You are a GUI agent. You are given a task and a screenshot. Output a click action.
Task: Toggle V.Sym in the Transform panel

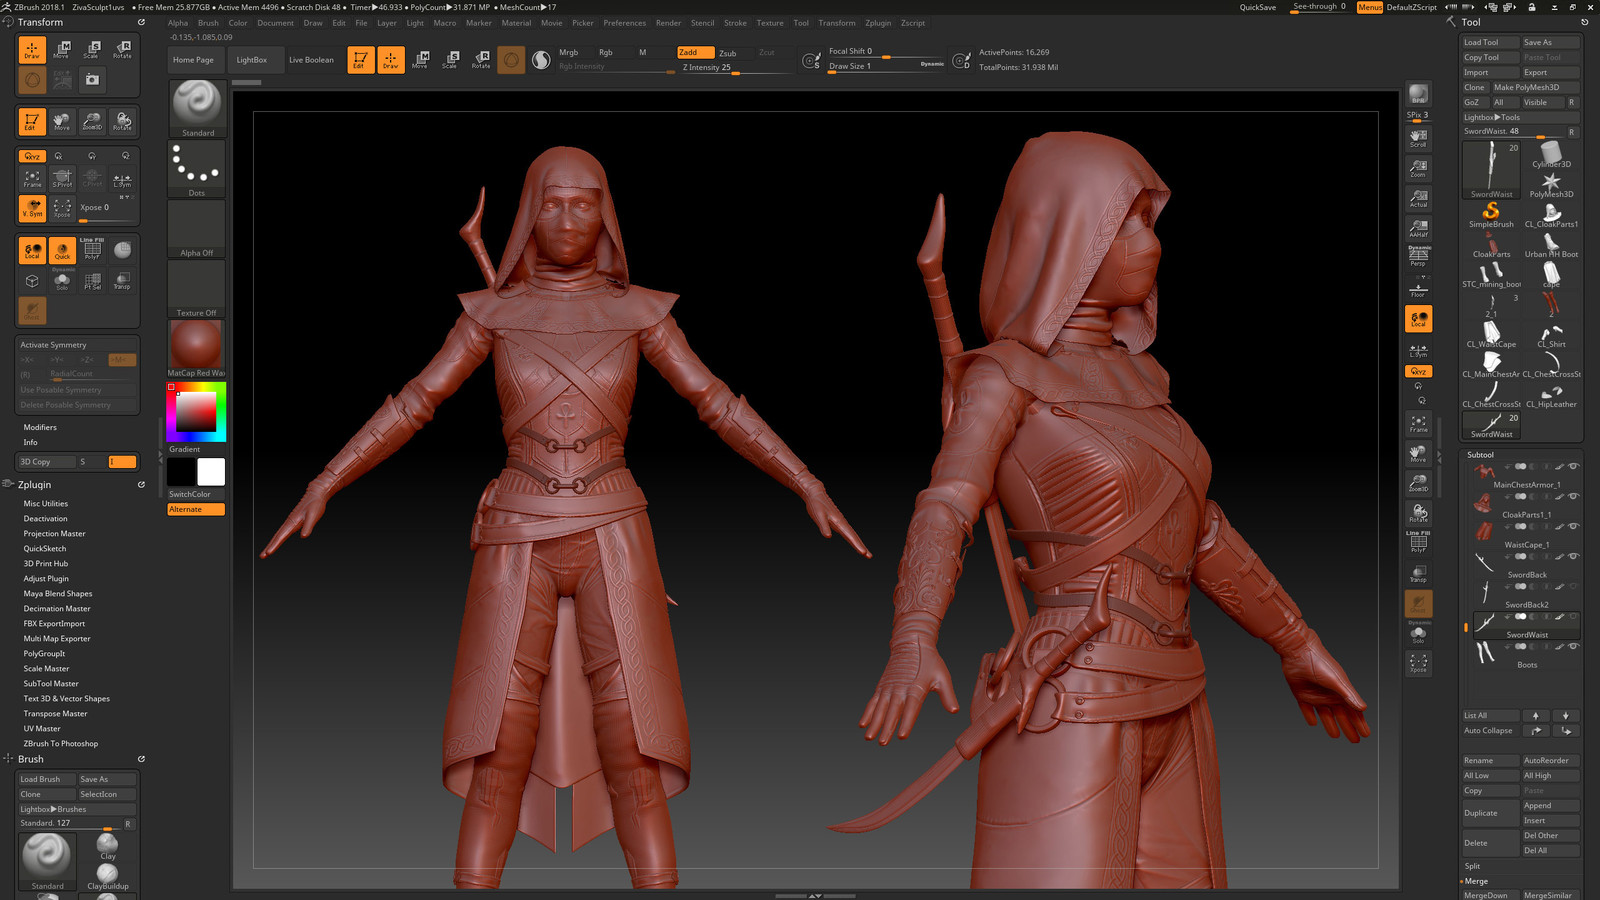tap(32, 208)
